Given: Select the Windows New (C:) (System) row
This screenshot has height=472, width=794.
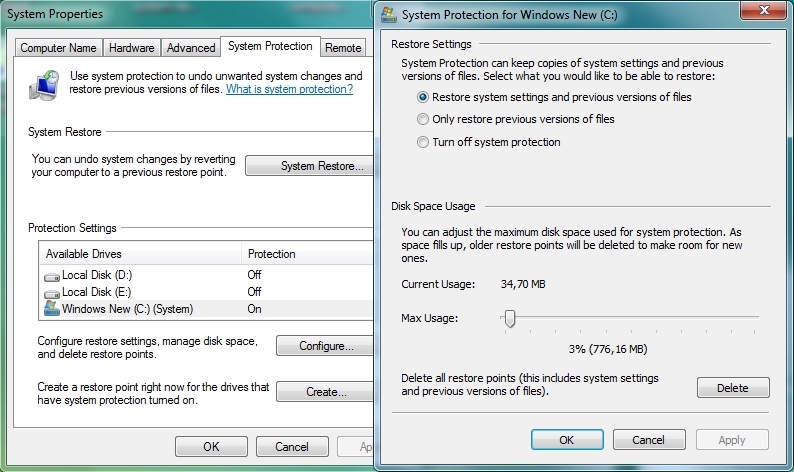Looking at the screenshot, I should coord(207,309).
